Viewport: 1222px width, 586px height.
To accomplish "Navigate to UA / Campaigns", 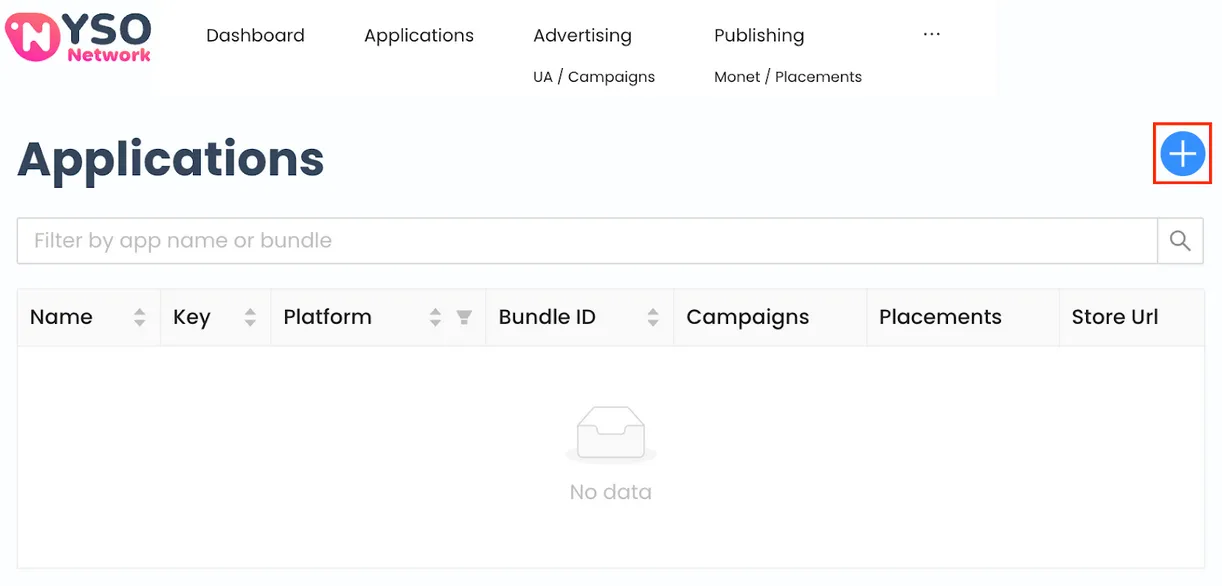I will pos(593,76).
